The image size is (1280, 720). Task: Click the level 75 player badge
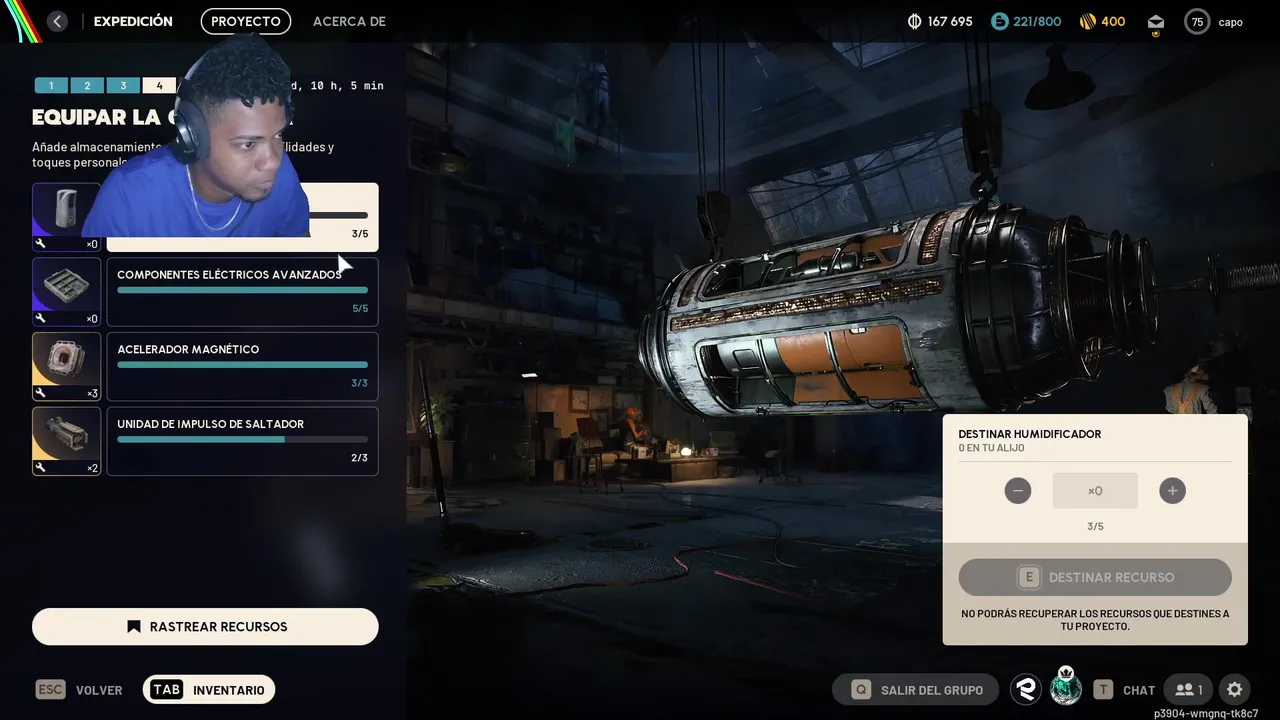point(1197,22)
